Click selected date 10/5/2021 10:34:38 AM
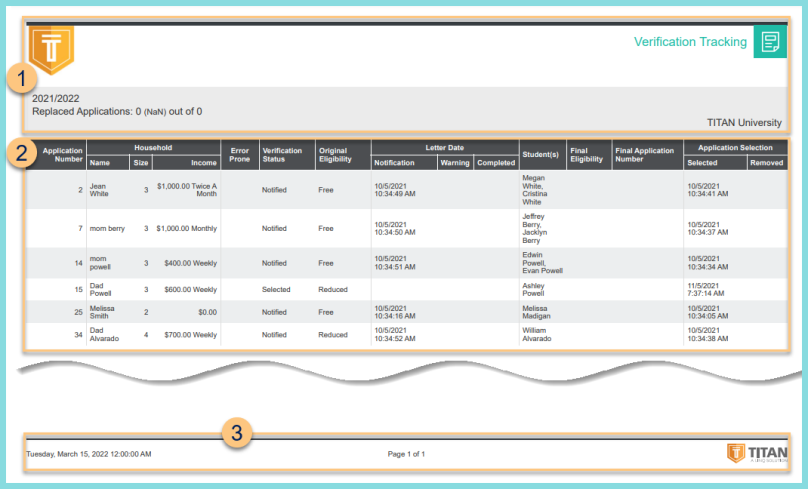This screenshot has width=808, height=489. point(708,334)
